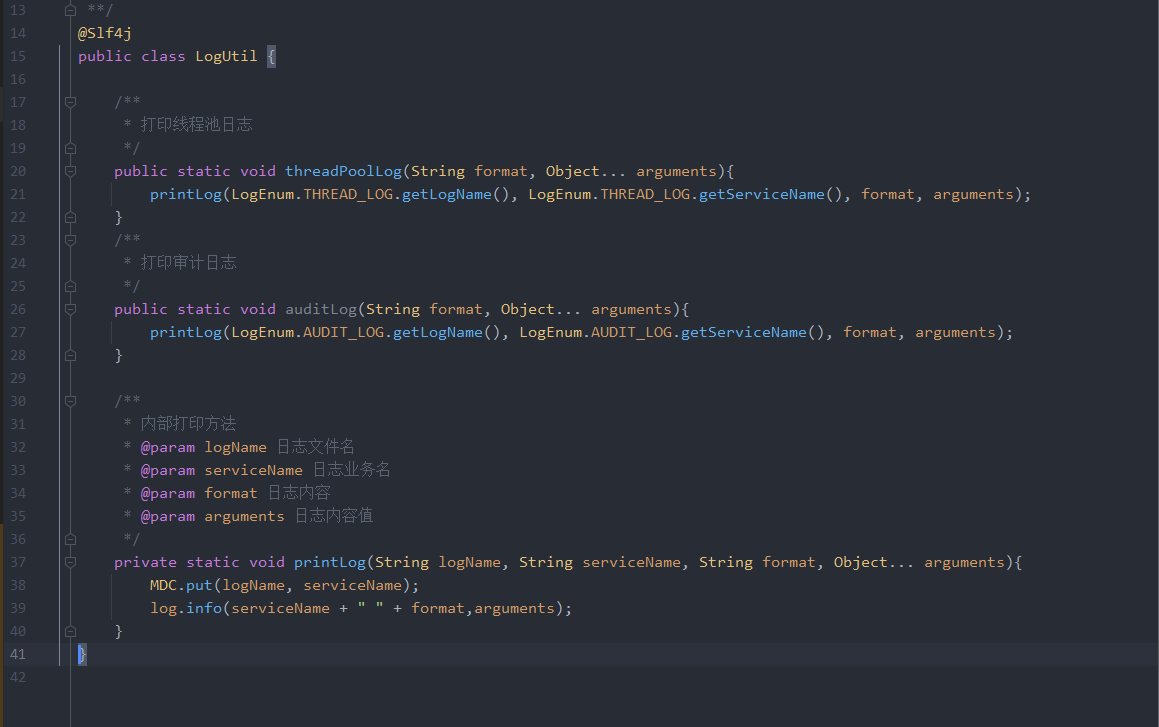Place caret on class name LogUtil

[226, 56]
